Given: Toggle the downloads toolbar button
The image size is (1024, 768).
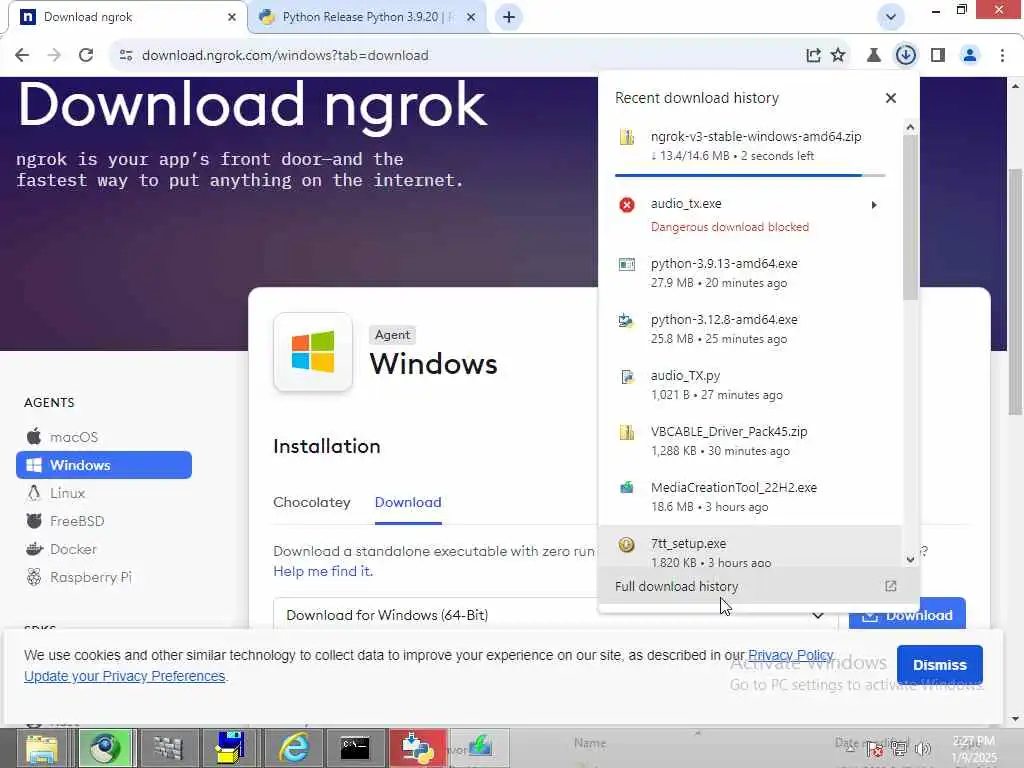Looking at the screenshot, I should pyautogui.click(x=905, y=56).
